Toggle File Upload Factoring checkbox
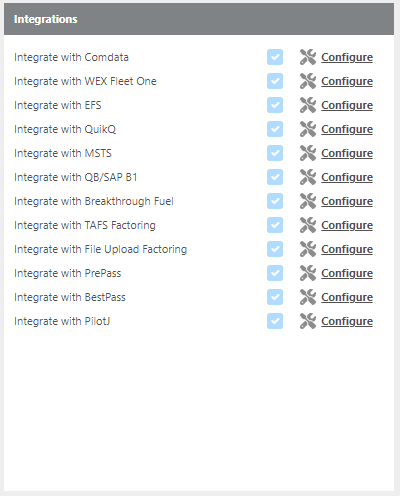400x496 pixels. point(275,249)
